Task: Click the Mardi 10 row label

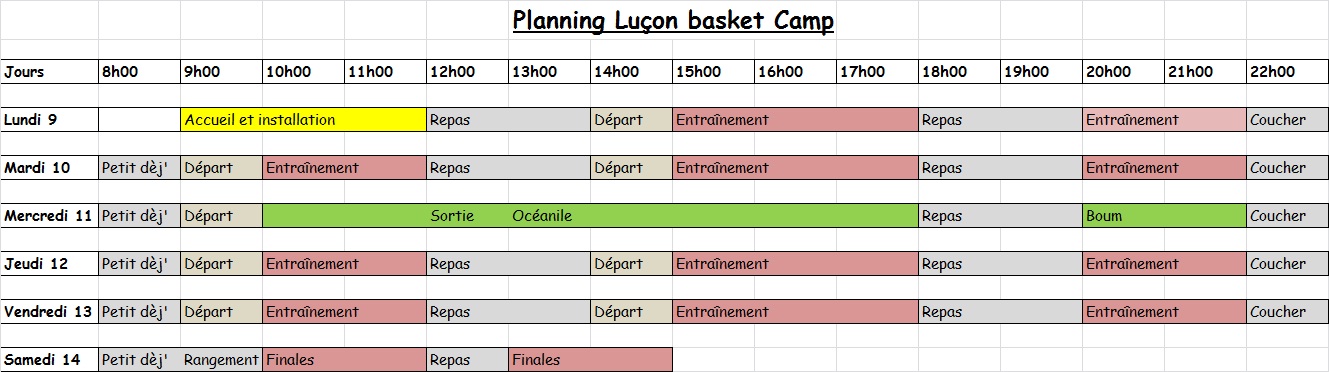Action: pos(49,168)
